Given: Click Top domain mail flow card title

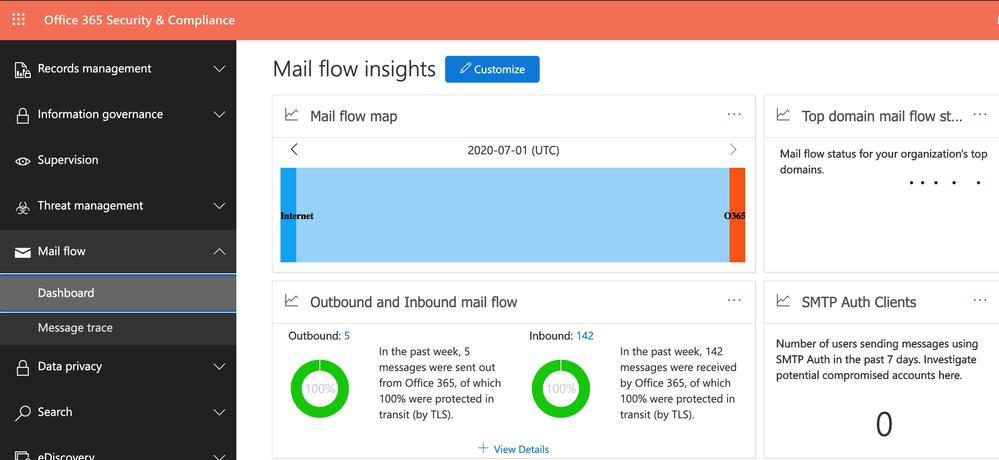Looking at the screenshot, I should click(x=882, y=116).
